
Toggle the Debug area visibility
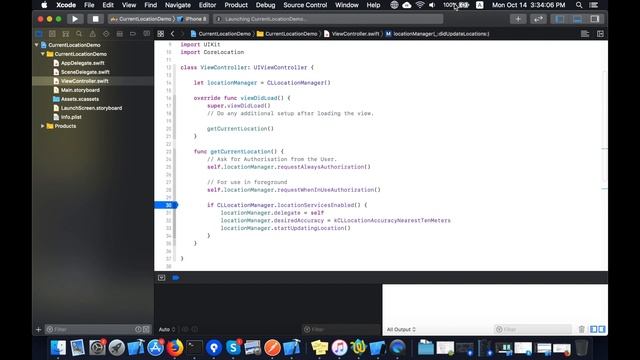(577, 19)
